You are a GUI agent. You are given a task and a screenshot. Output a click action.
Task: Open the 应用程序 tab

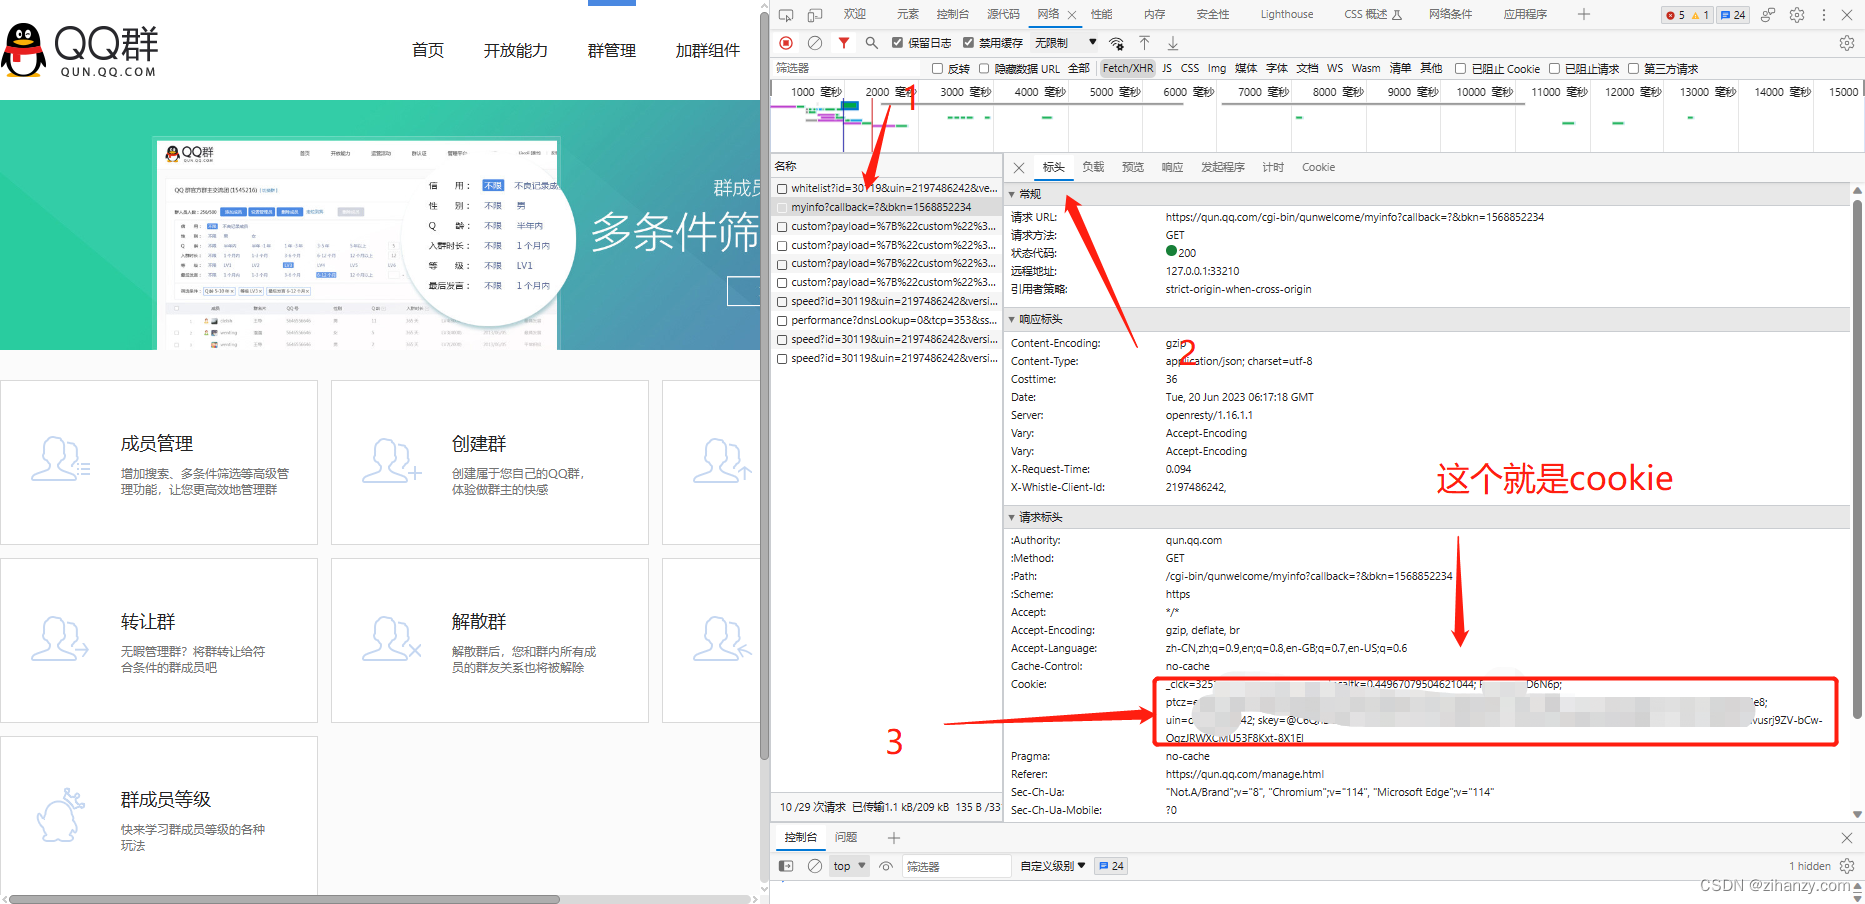pos(1525,14)
